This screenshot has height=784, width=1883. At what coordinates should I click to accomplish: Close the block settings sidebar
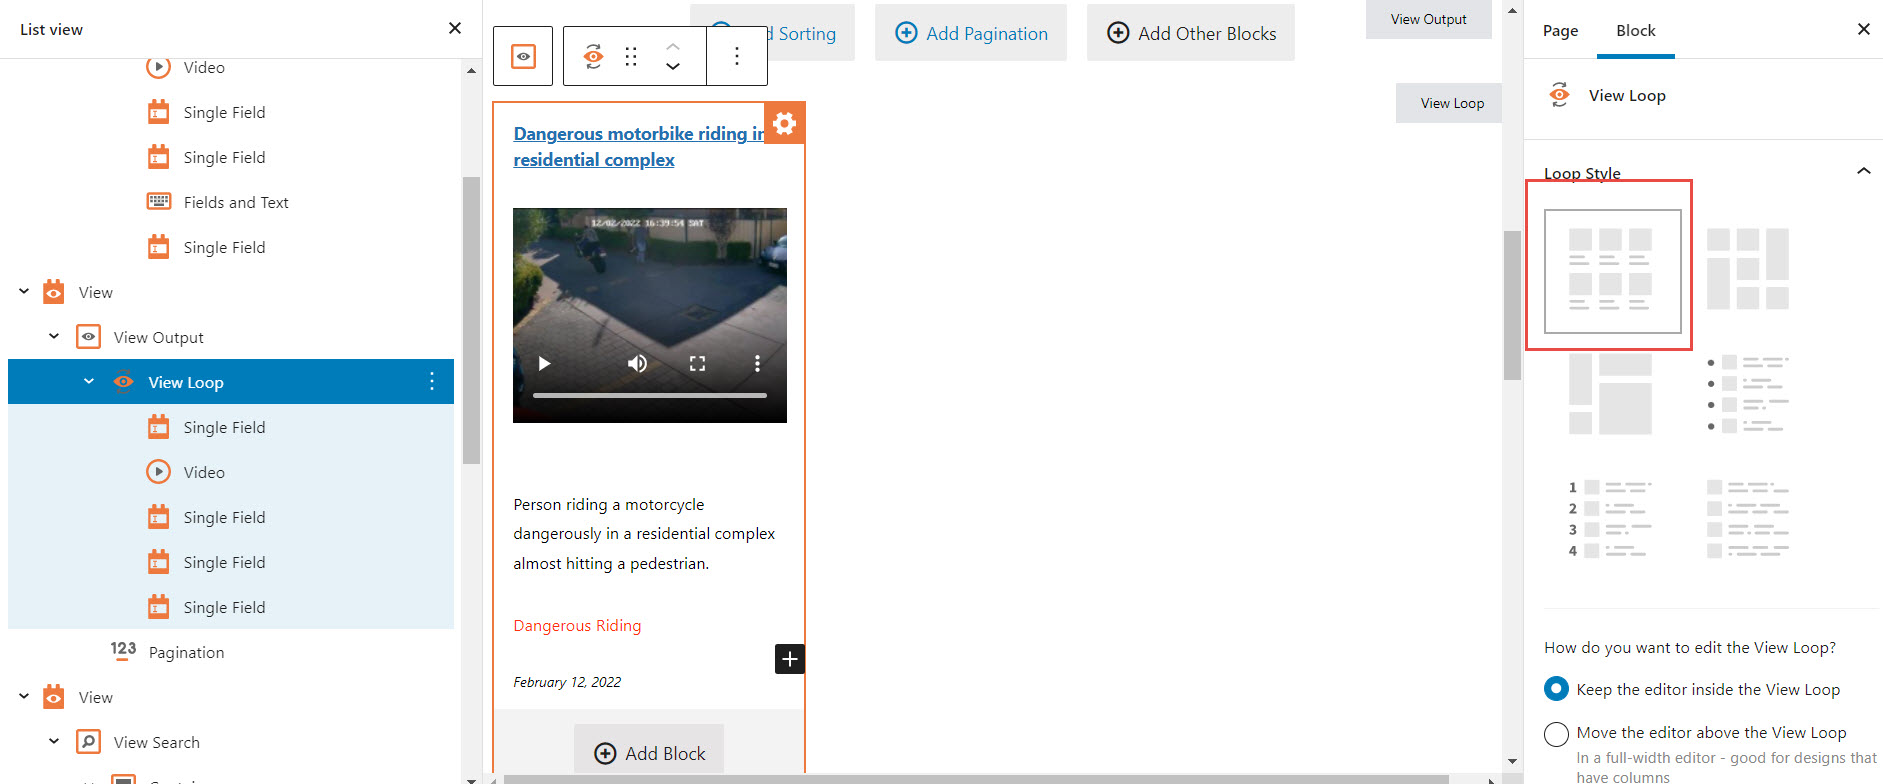click(x=1863, y=29)
